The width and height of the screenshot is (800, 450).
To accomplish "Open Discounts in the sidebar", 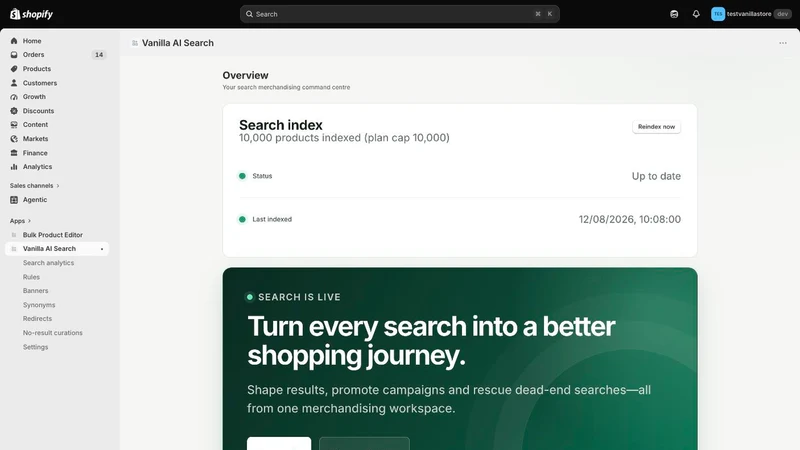I will coord(38,111).
